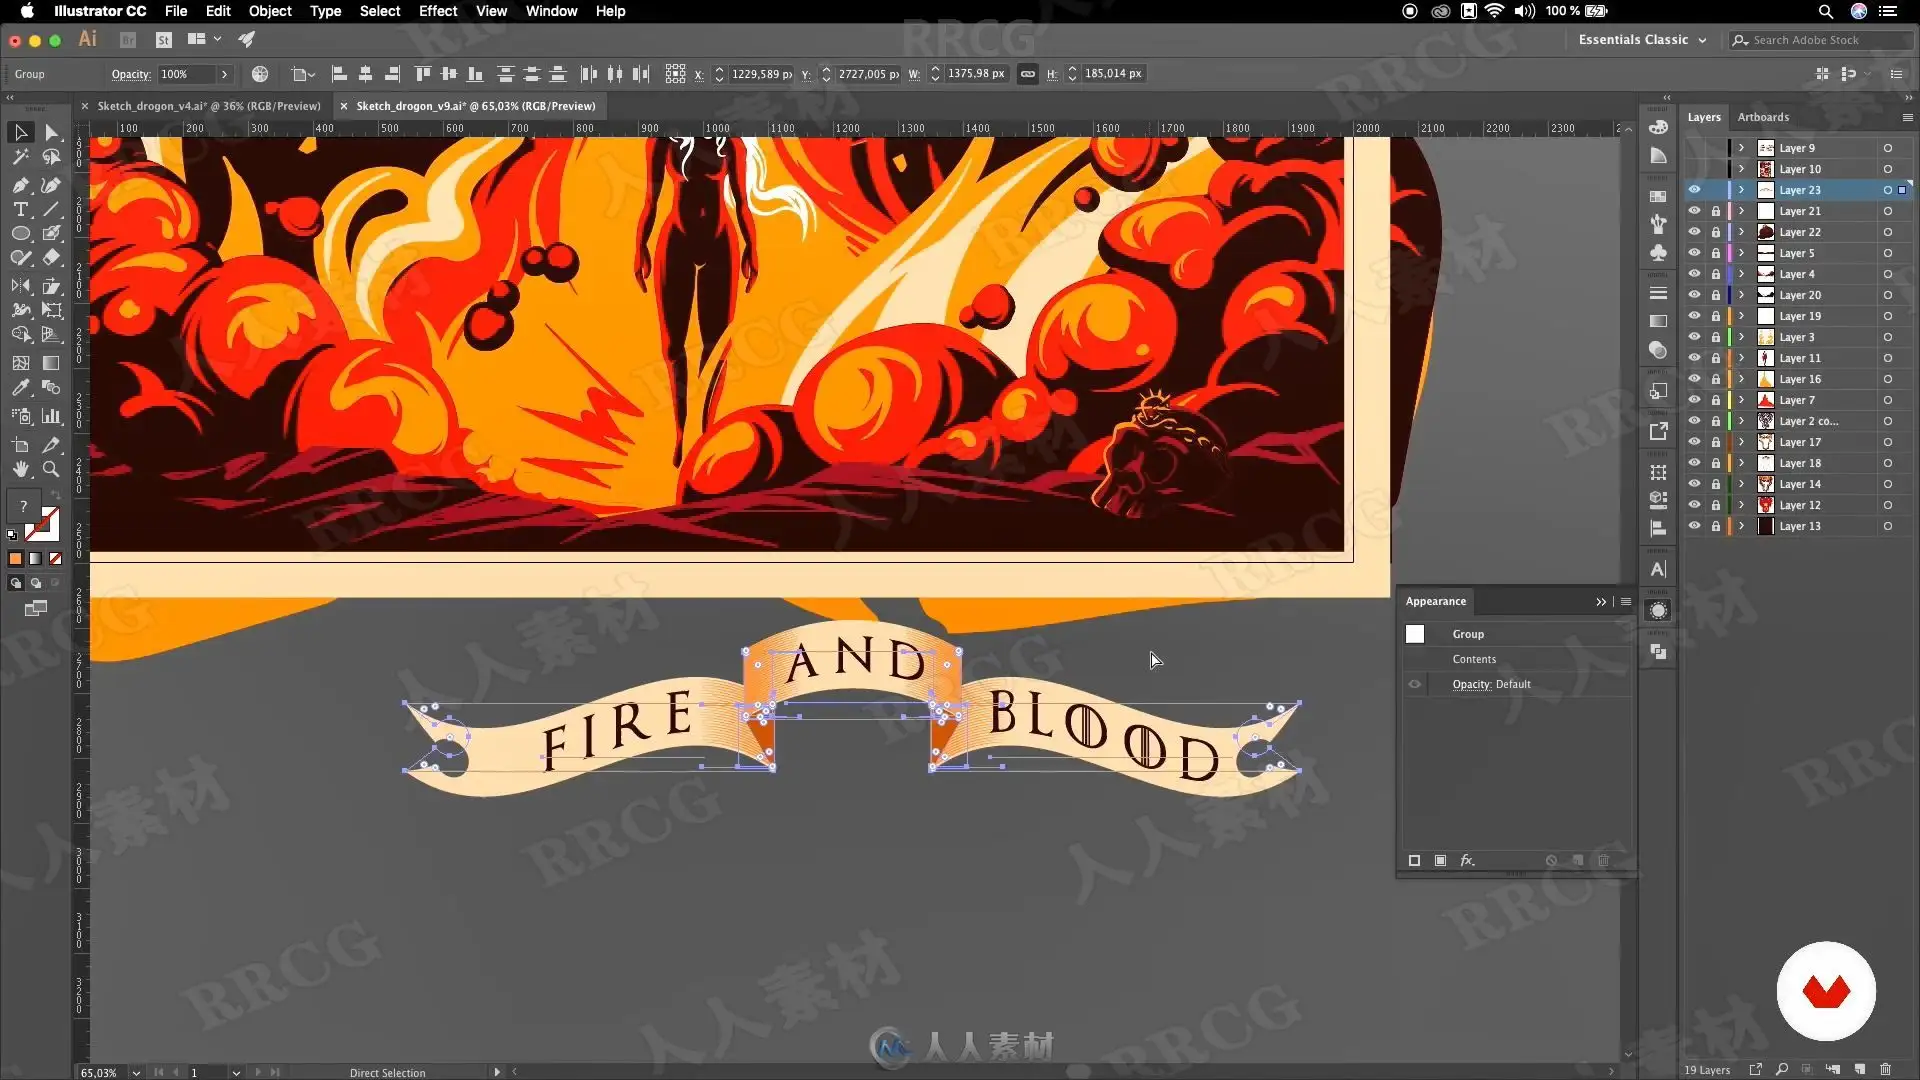Switch to the Artboards tab
Screen dimensions: 1920x1080
coord(1762,117)
